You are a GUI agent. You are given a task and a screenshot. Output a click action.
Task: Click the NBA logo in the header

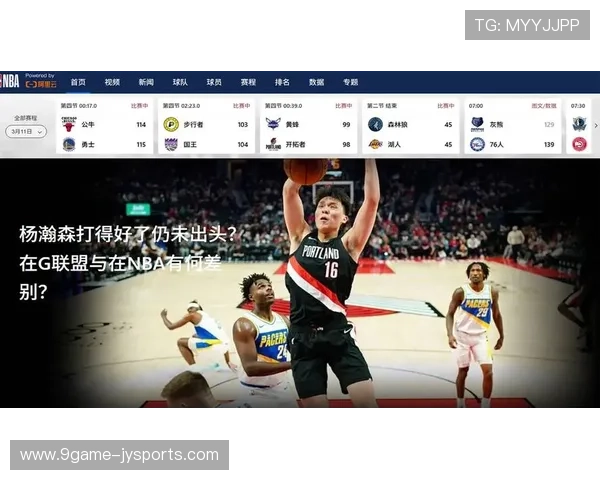pos(10,80)
